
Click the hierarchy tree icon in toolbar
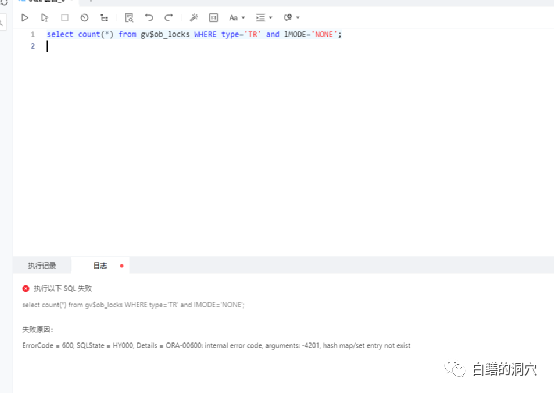pos(104,17)
